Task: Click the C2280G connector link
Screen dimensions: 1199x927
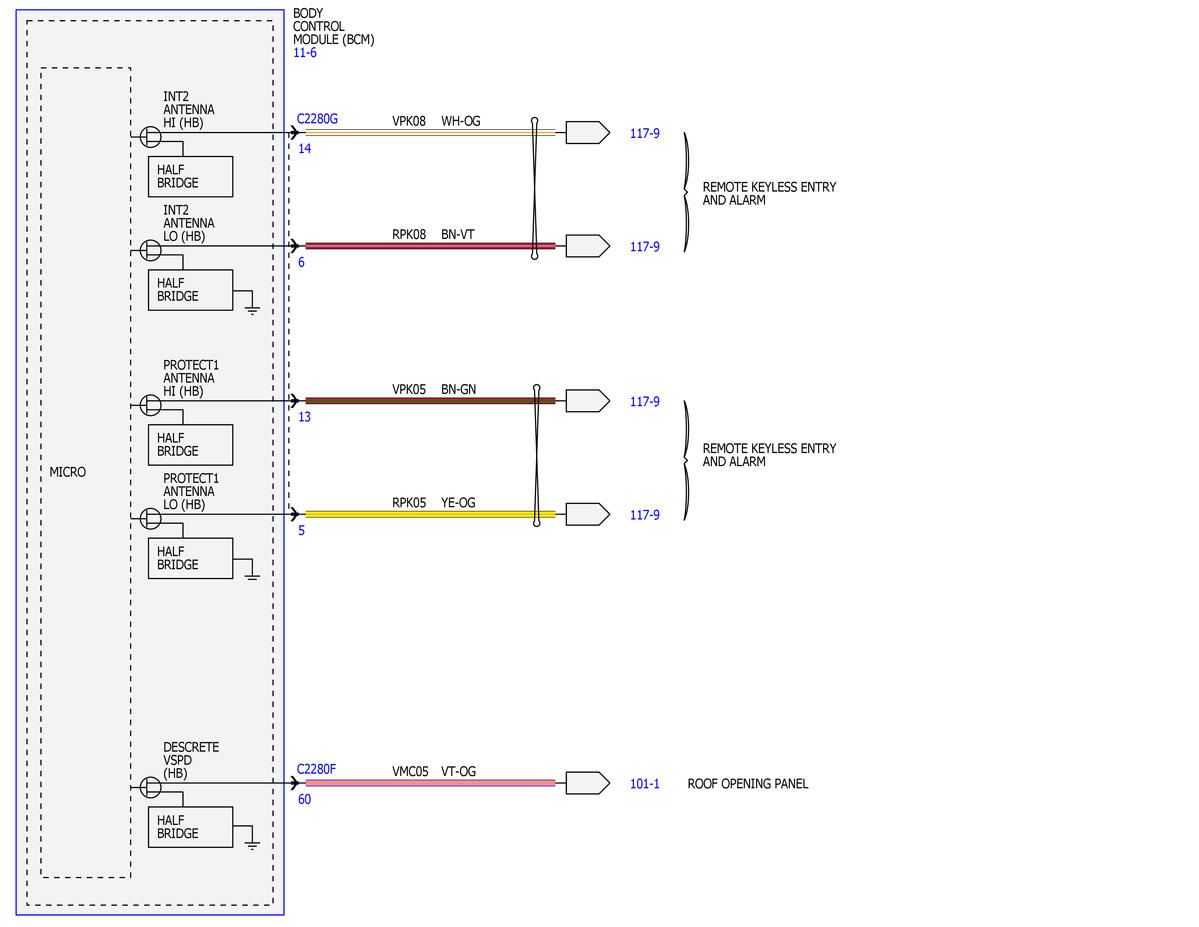Action: tap(317, 119)
